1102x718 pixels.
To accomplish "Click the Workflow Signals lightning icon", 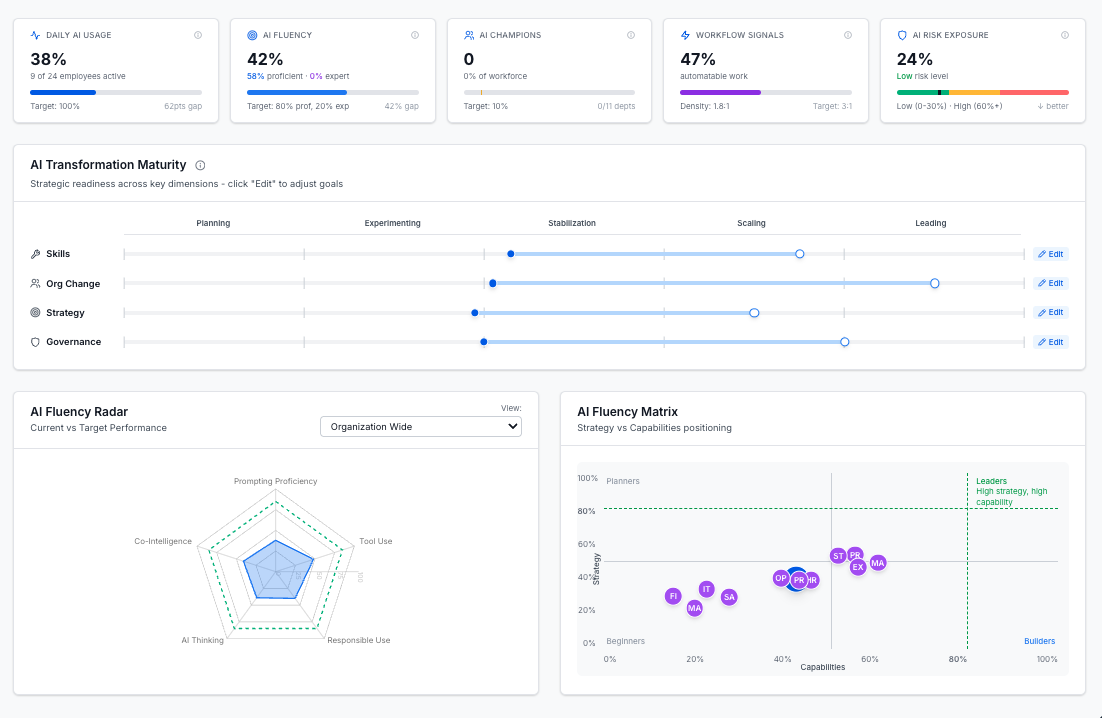I will point(685,35).
